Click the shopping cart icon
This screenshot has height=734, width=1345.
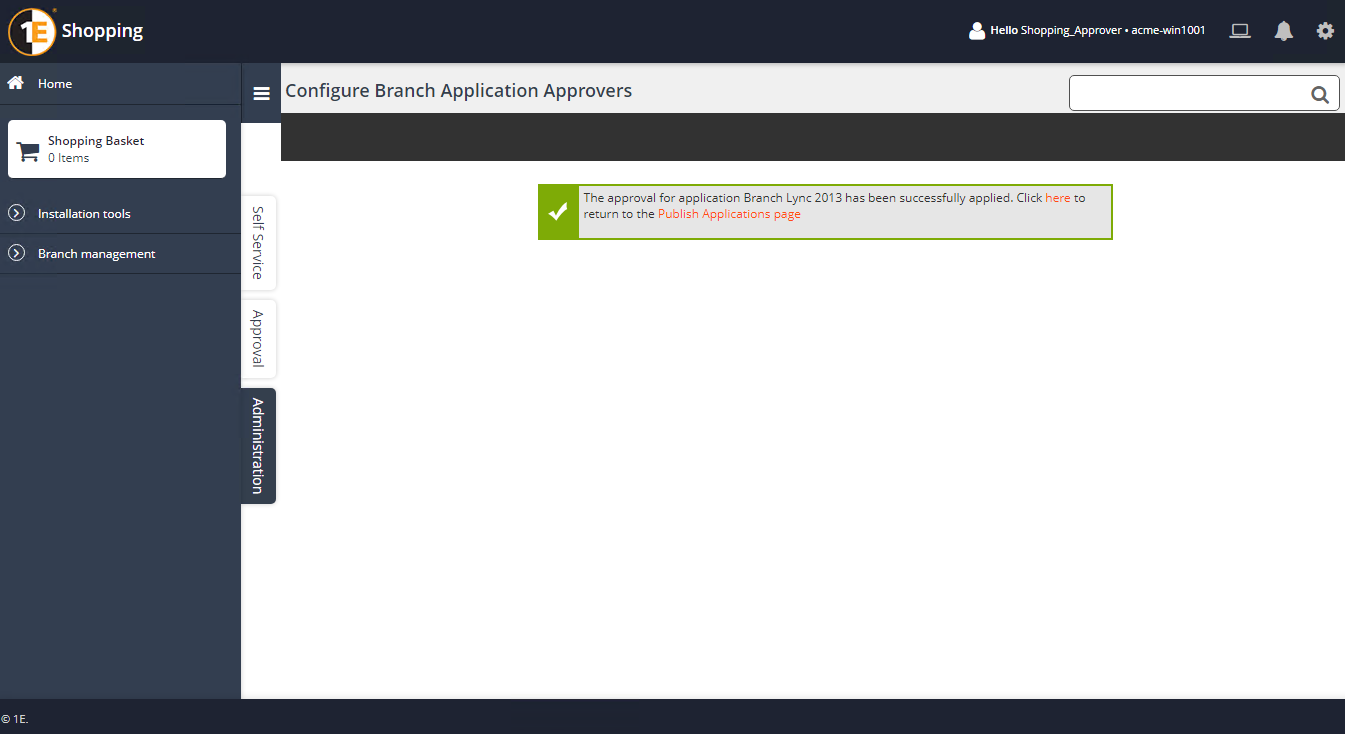[x=28, y=151]
